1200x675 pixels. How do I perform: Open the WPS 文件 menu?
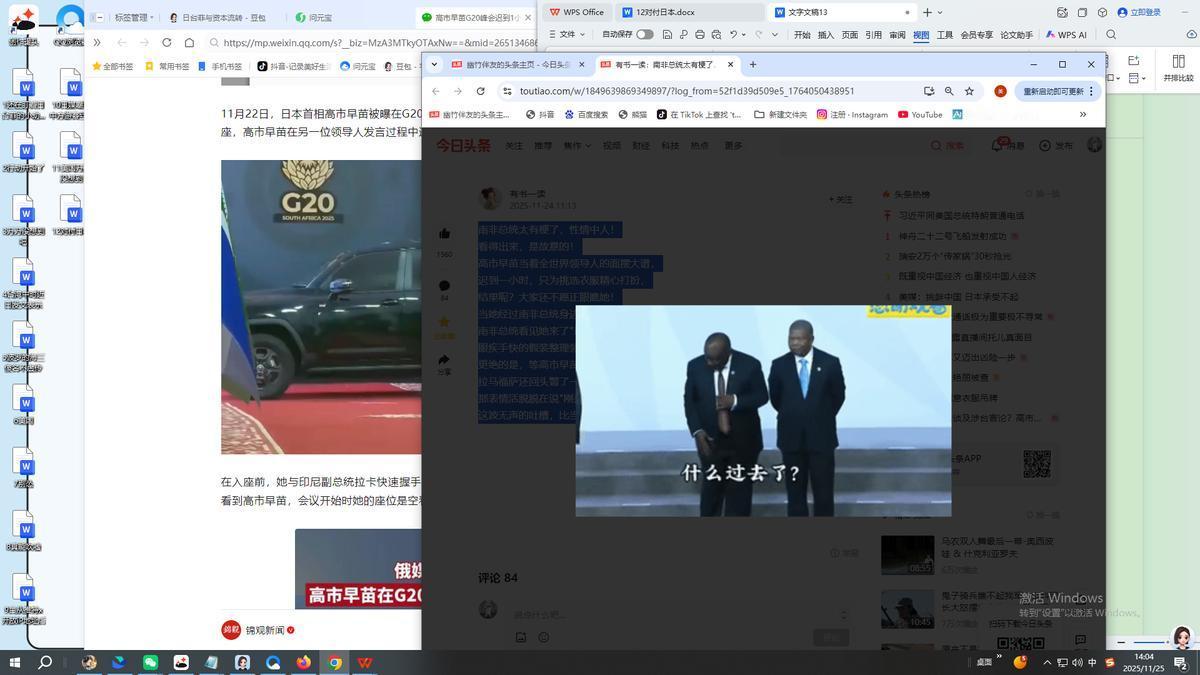(566, 34)
